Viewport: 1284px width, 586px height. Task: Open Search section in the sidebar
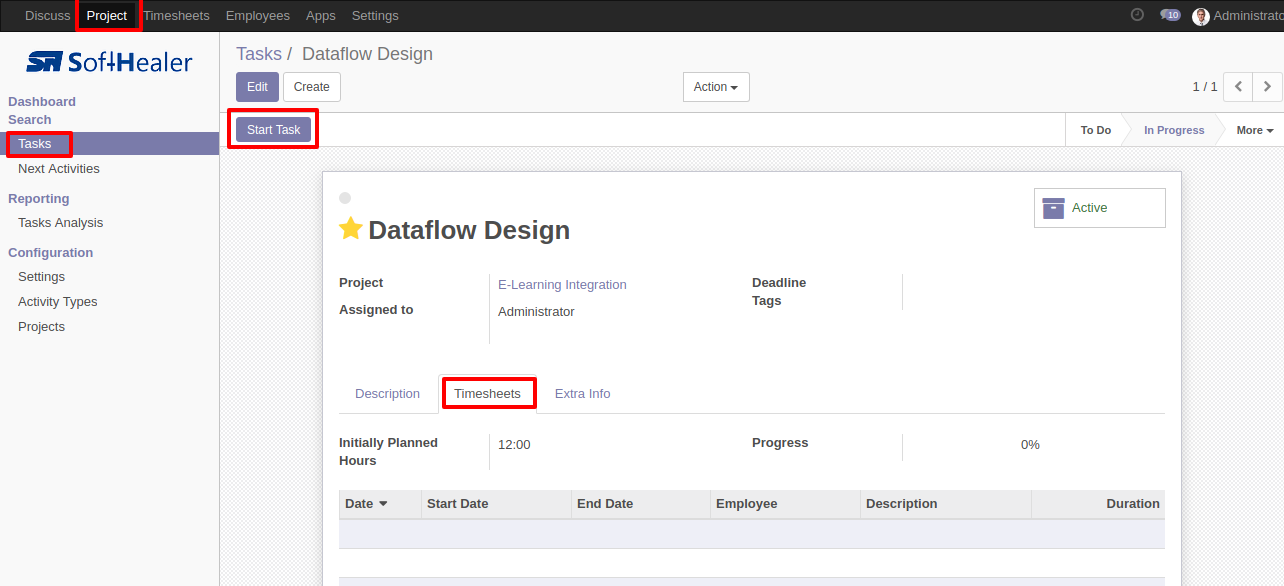point(30,120)
